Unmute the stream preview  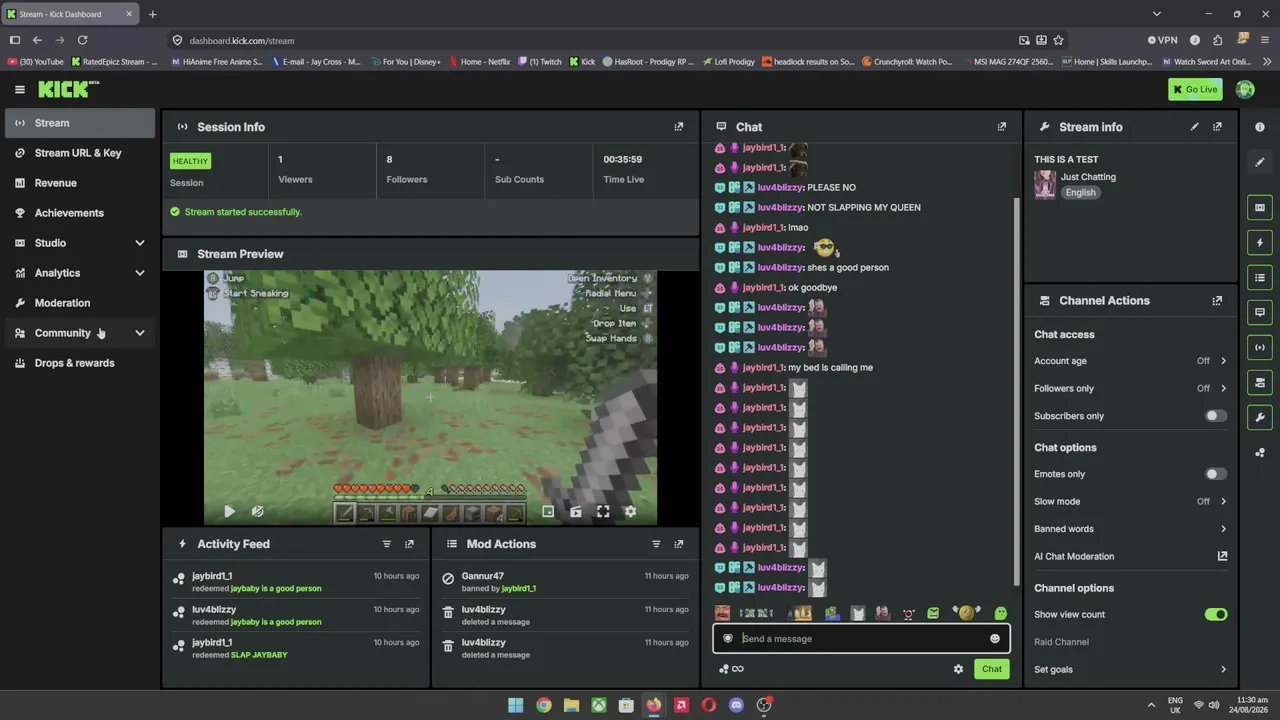coord(257,512)
